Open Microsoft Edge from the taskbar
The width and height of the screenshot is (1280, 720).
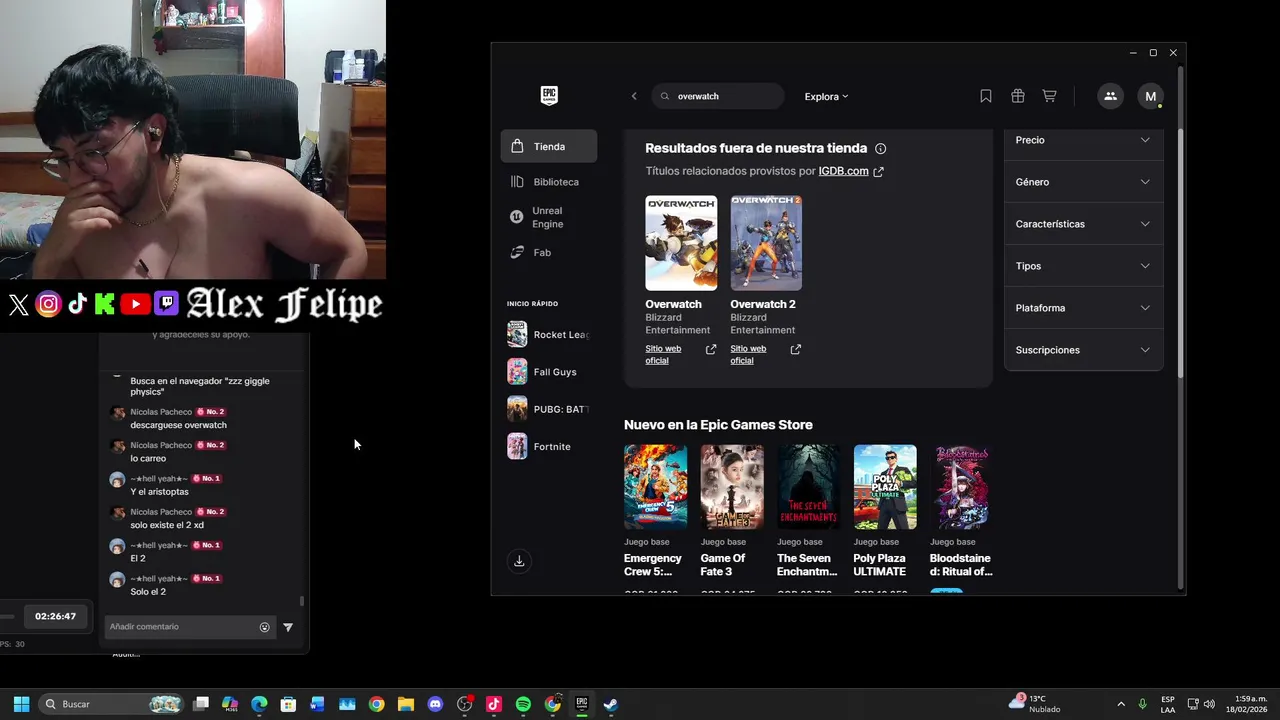259,704
